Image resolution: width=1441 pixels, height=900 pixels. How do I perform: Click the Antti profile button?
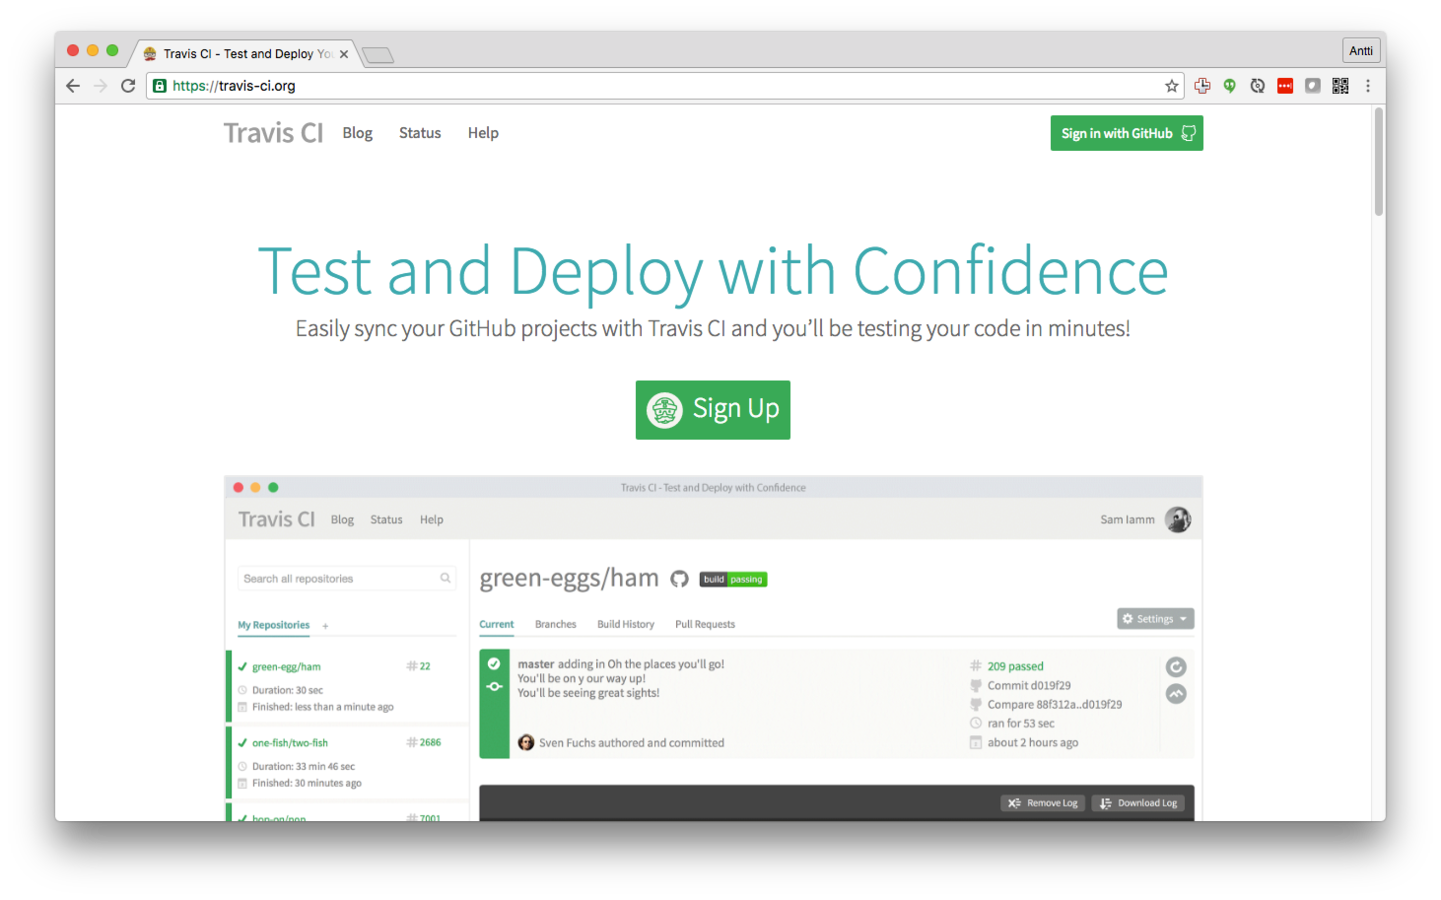(x=1360, y=51)
